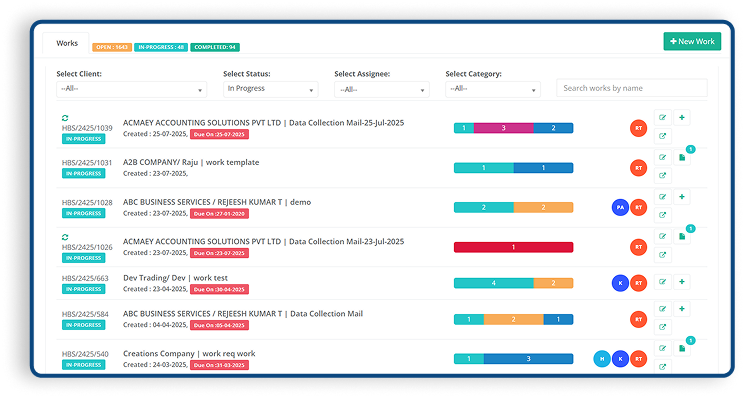Click the COMPLETED: 94 badge

(x=215, y=47)
